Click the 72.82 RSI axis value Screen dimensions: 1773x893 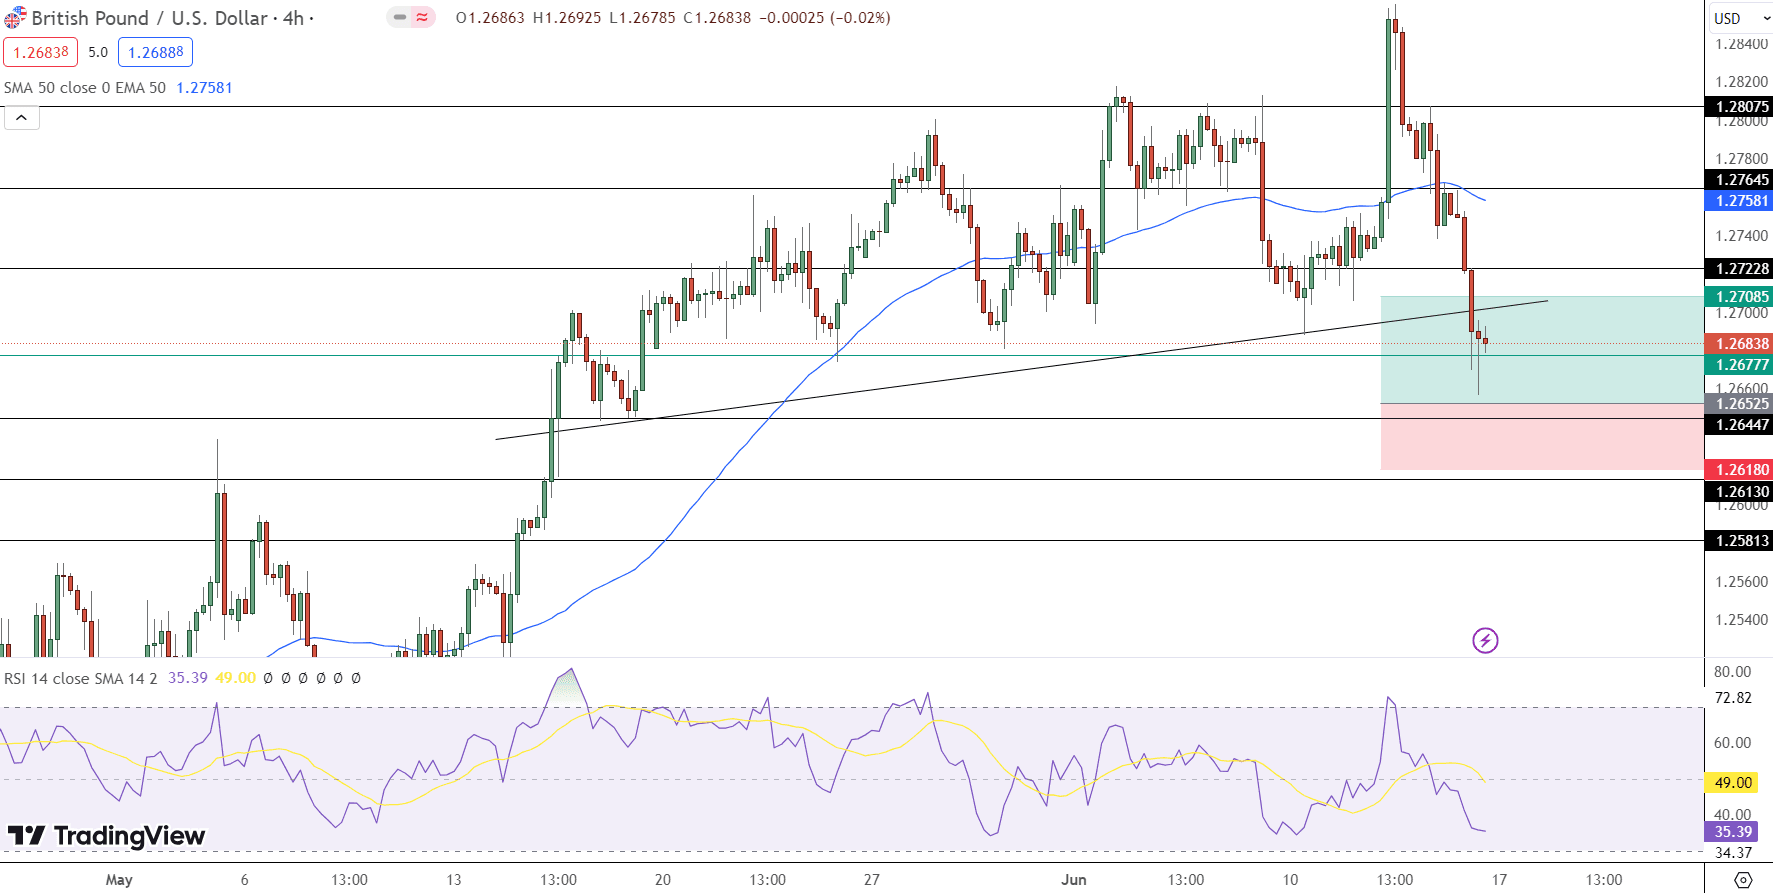click(1733, 698)
